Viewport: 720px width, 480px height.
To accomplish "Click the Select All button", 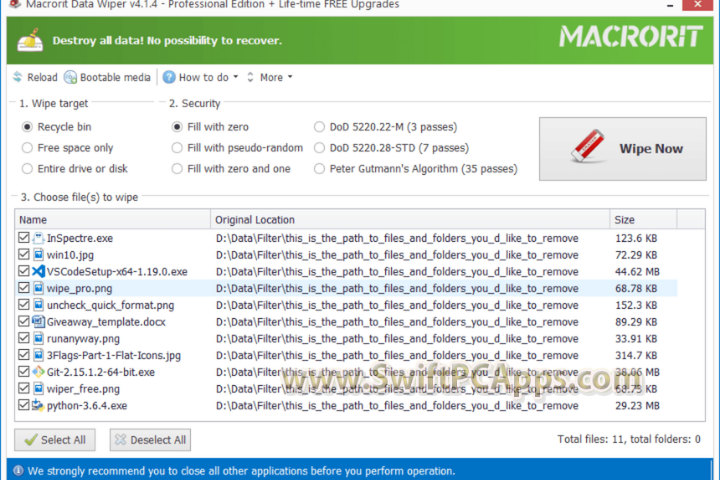I will pos(55,440).
